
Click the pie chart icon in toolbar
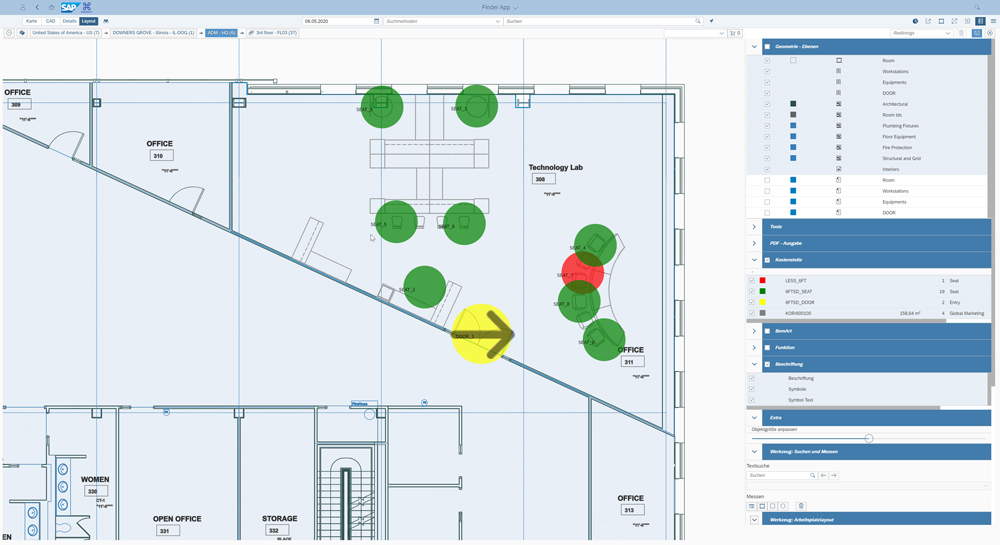click(x=915, y=21)
